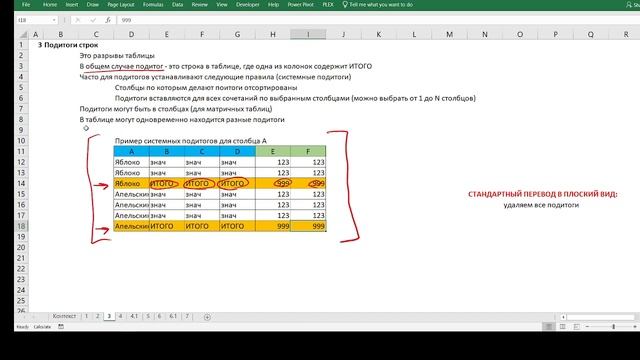640x360 pixels.
Task: Open the PLEX add-in tab
Action: tap(328, 4)
